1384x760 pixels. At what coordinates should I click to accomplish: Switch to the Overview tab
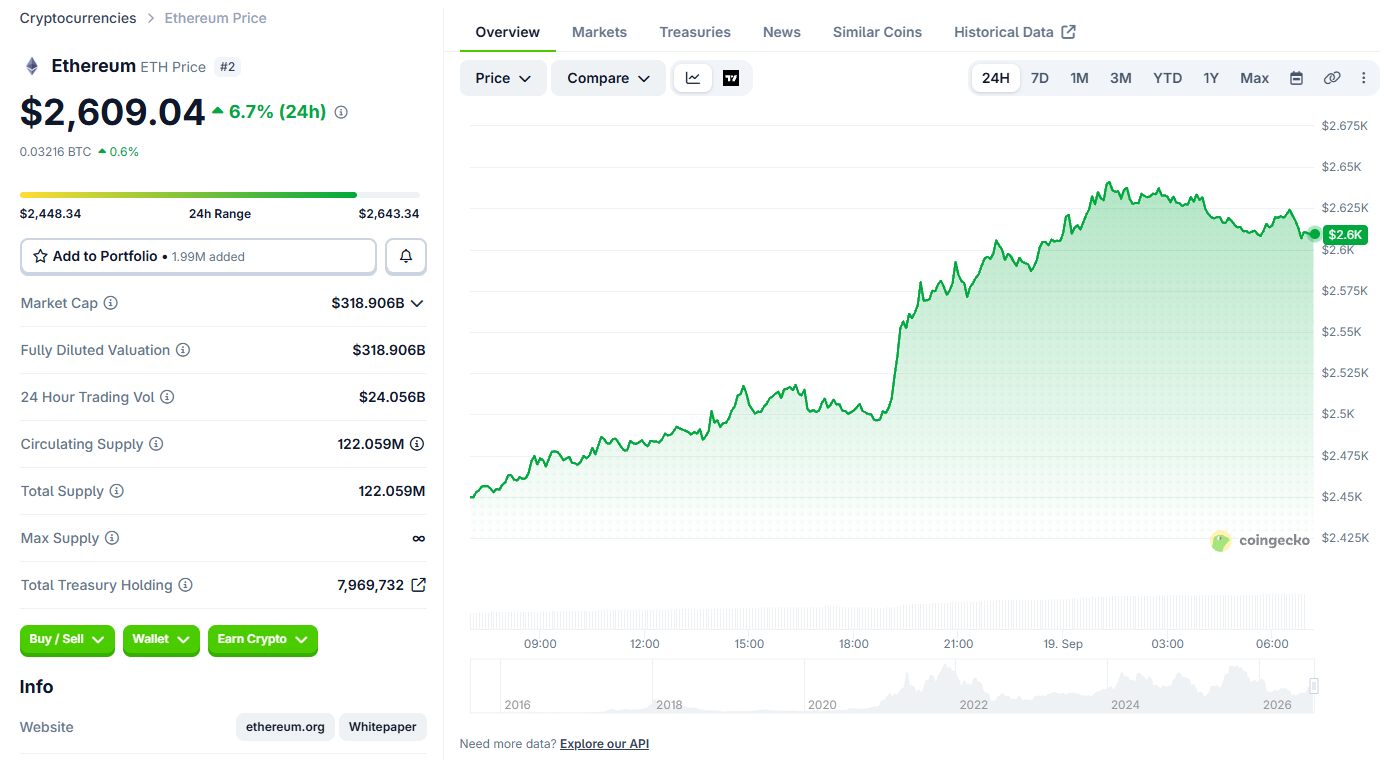[x=508, y=32]
